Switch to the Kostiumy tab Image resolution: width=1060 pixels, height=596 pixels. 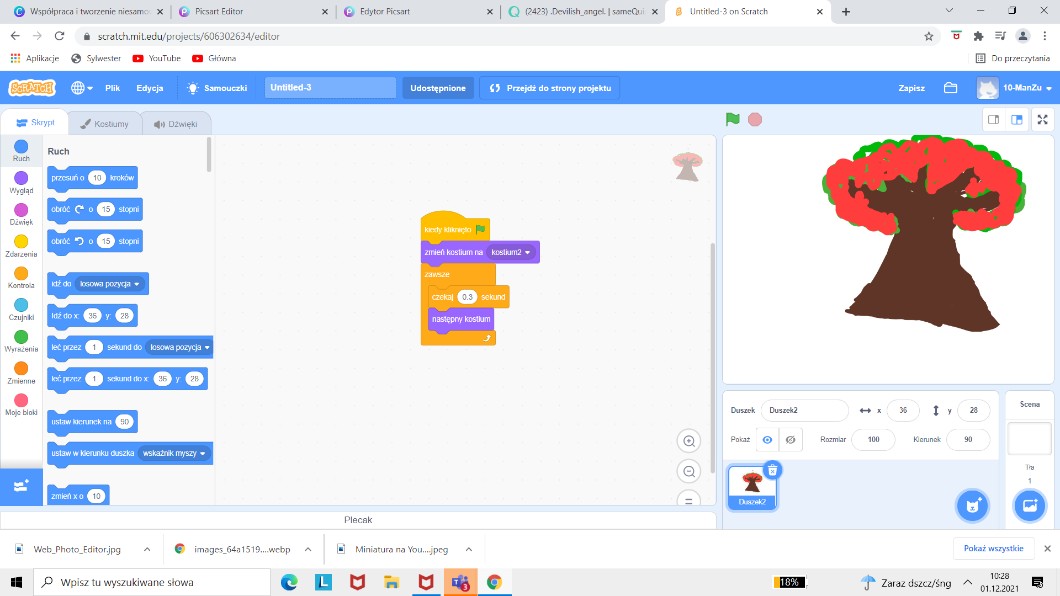105,124
